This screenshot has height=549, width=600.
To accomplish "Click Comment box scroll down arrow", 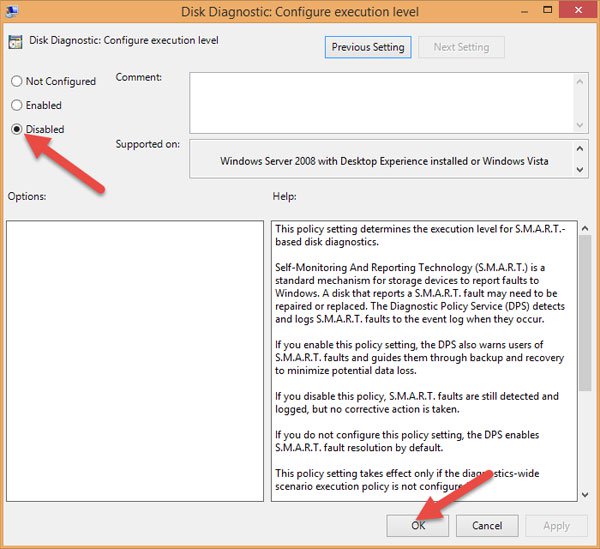I will [580, 125].
